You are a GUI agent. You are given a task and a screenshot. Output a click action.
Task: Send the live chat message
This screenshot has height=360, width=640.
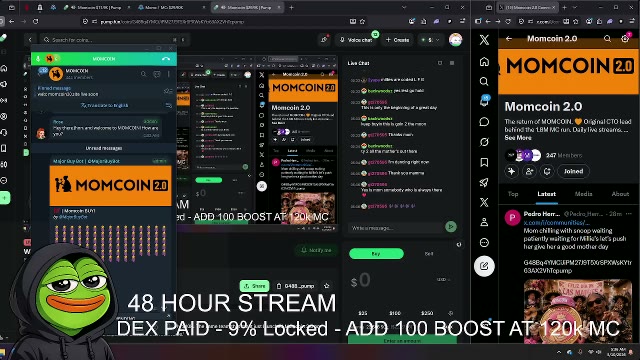(451, 227)
